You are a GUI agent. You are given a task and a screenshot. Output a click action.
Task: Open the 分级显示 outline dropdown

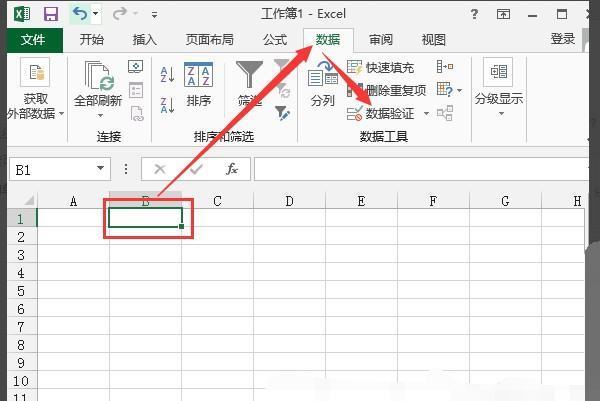pos(499,87)
